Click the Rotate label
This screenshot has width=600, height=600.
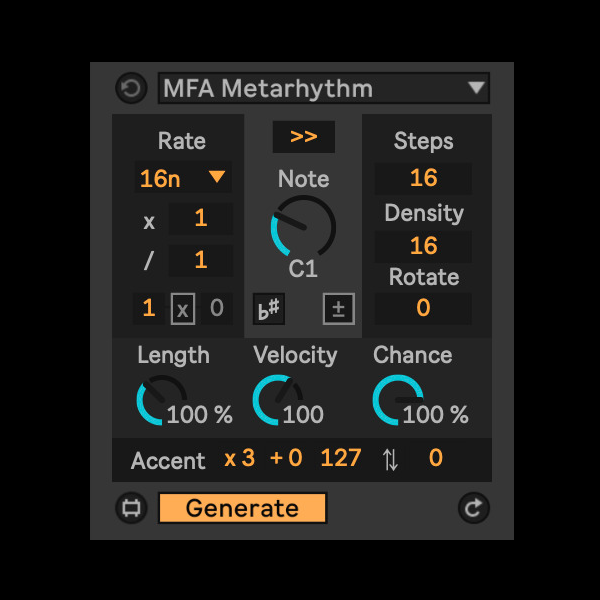(x=424, y=277)
